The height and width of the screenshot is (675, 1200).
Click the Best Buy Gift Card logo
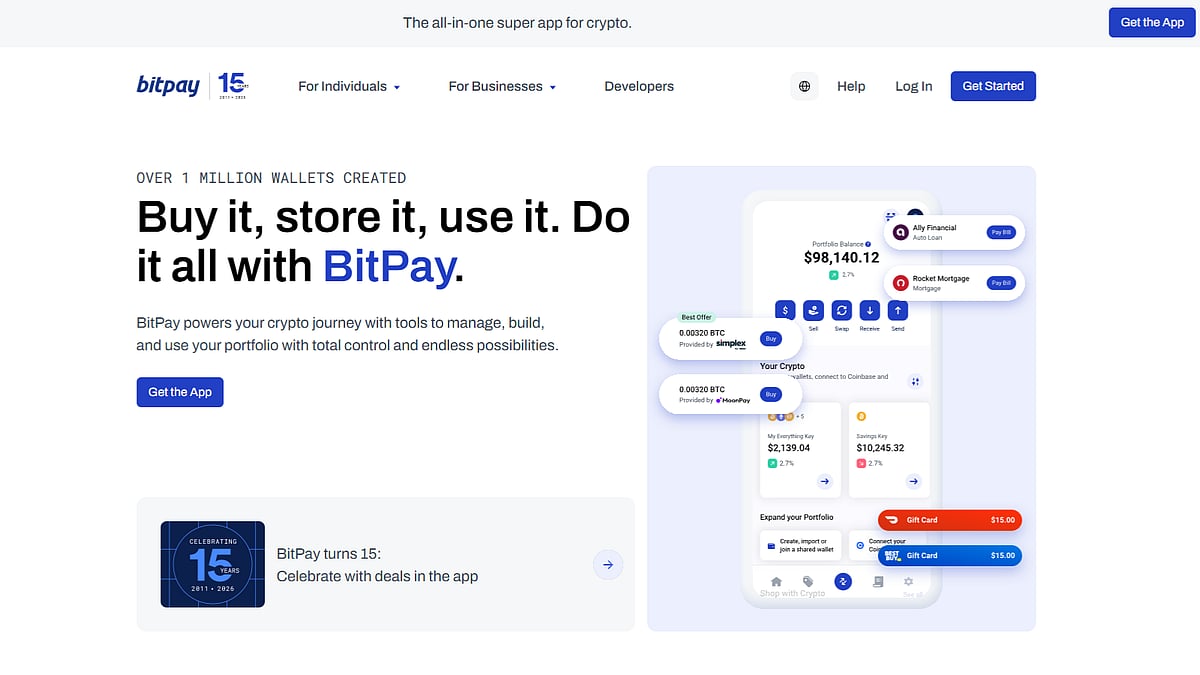[892, 555]
